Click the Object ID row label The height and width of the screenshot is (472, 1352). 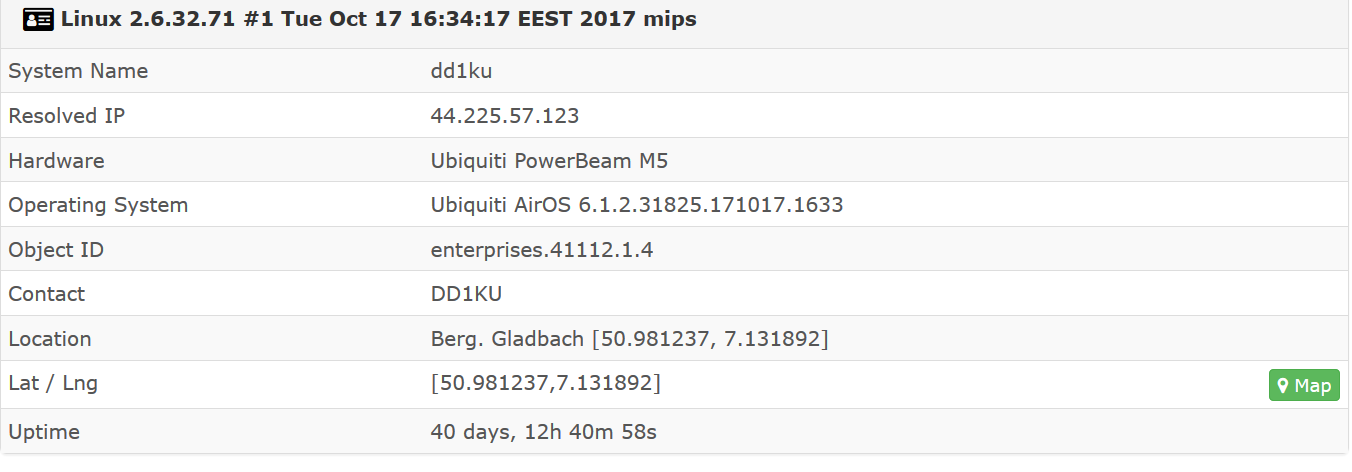[56, 250]
